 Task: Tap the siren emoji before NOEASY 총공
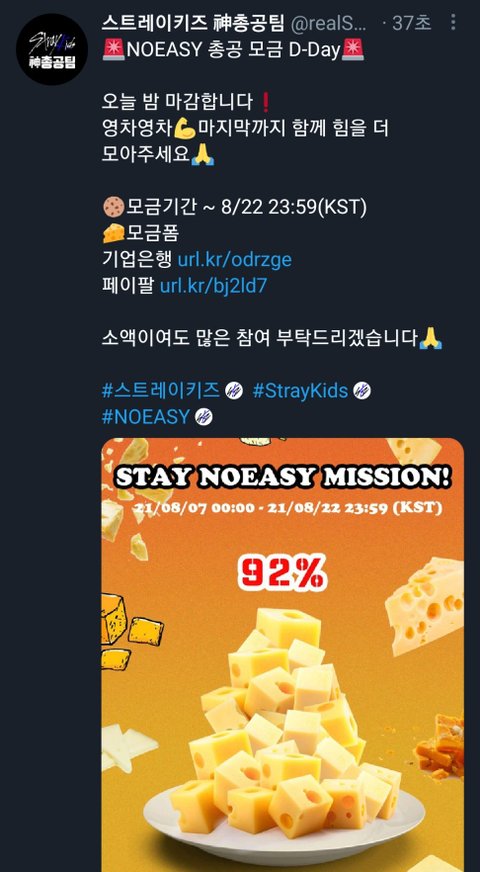114,50
